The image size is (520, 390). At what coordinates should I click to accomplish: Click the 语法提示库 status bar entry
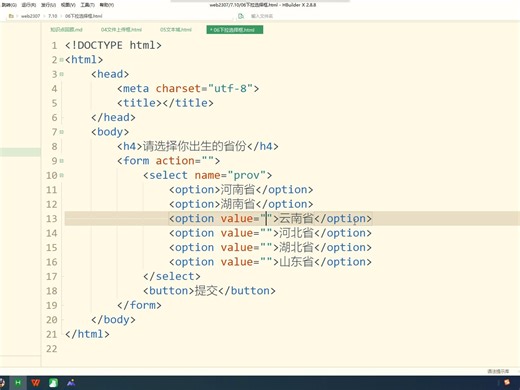(498, 371)
